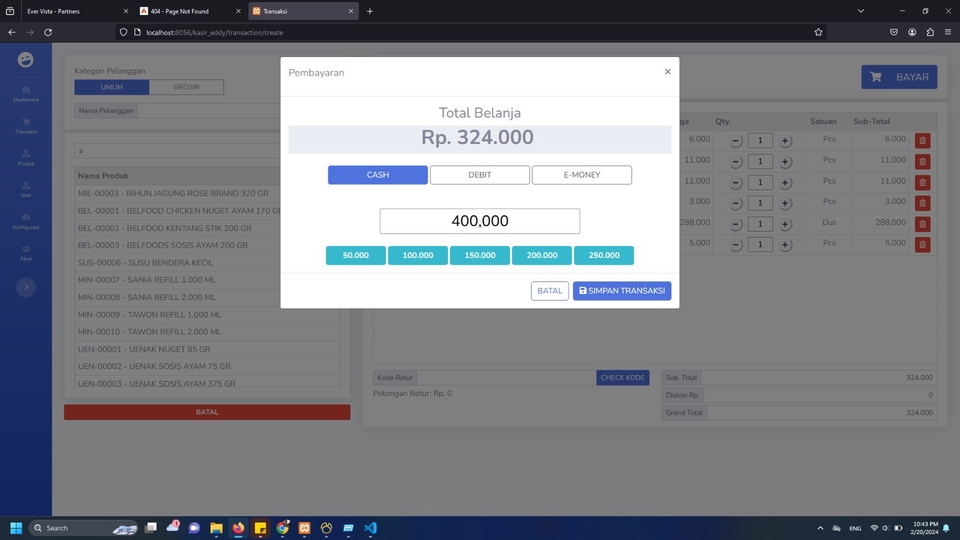This screenshot has height=540, width=960.
Task: Select DEBIT payment method
Action: 479,175
